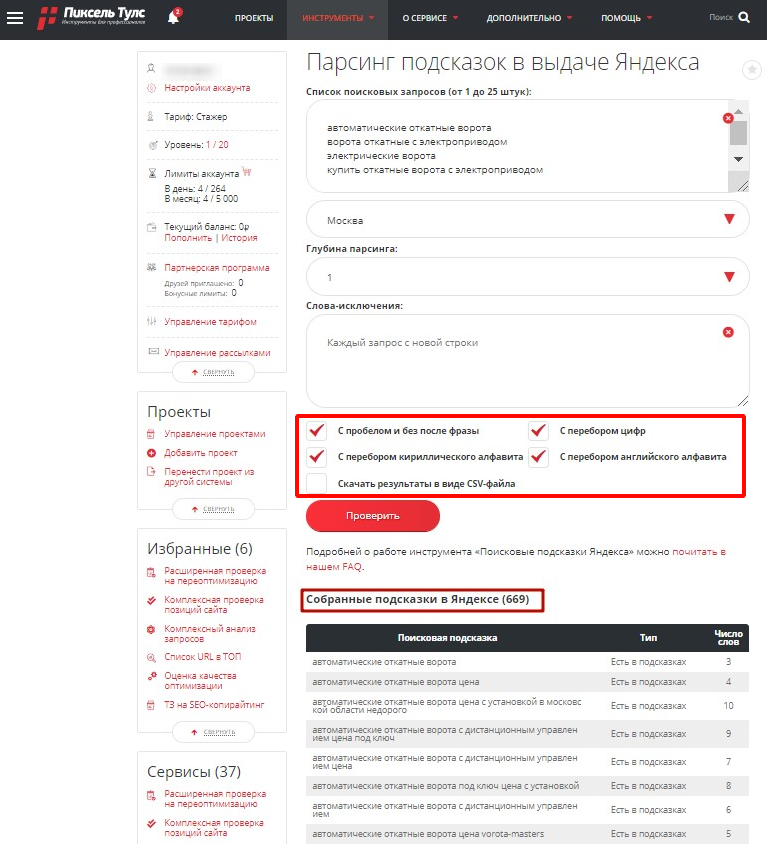Click Поисковая подсказка column header
This screenshot has height=844, width=767.
tap(447, 637)
